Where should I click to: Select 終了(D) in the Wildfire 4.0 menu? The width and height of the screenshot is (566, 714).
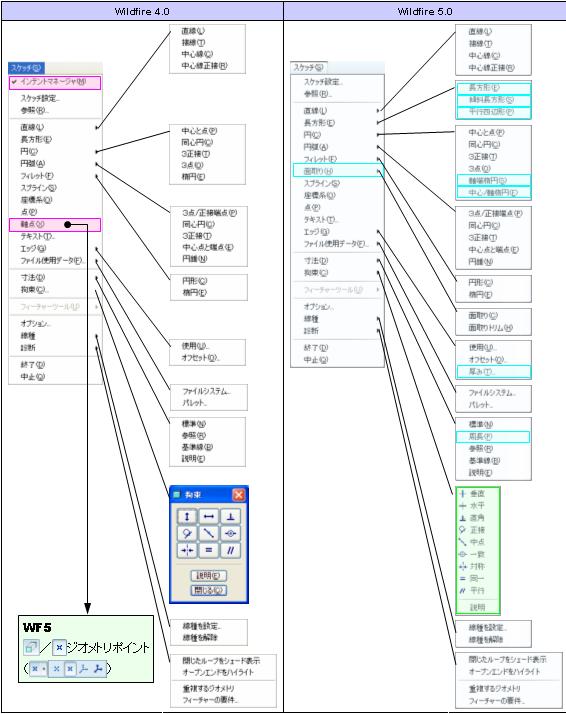coord(55,365)
